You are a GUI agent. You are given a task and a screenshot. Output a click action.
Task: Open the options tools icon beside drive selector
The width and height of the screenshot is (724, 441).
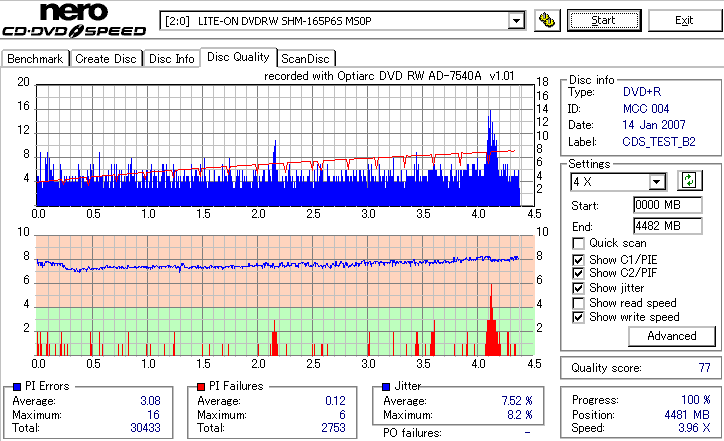click(547, 21)
